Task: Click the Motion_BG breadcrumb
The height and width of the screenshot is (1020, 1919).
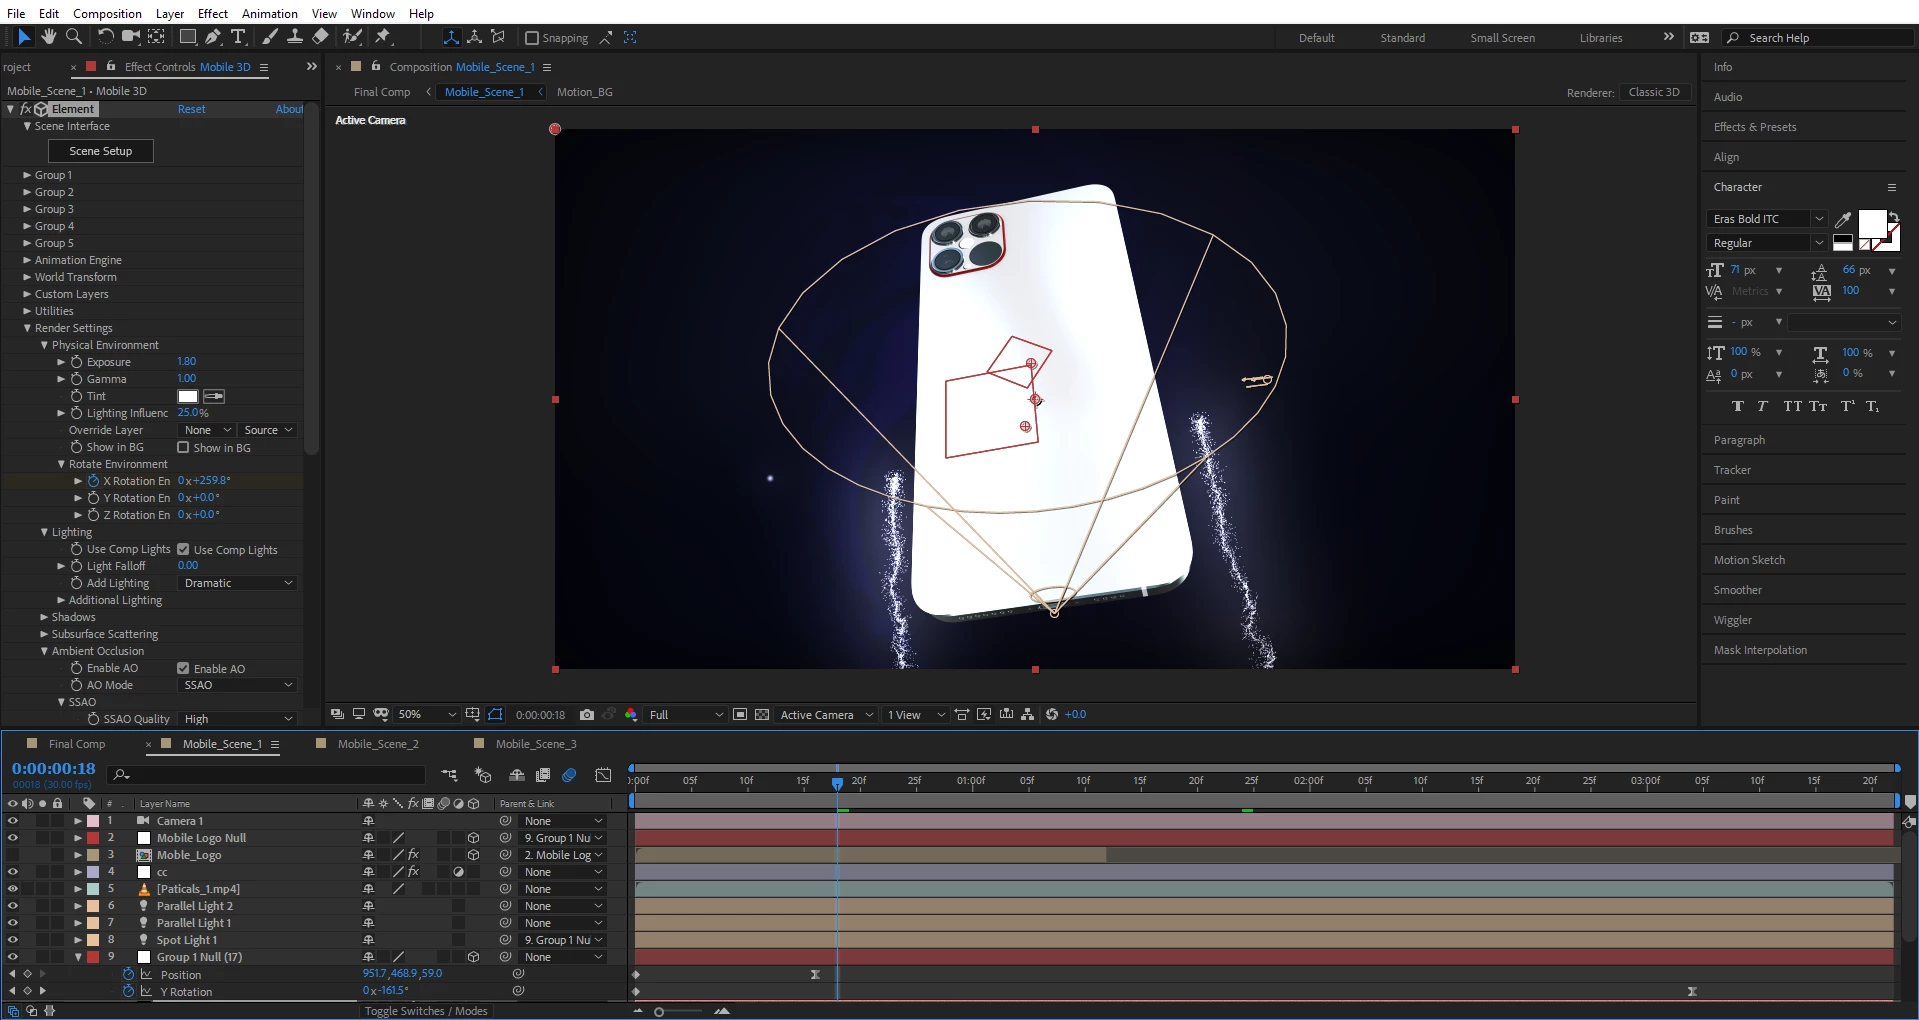Action: click(584, 92)
